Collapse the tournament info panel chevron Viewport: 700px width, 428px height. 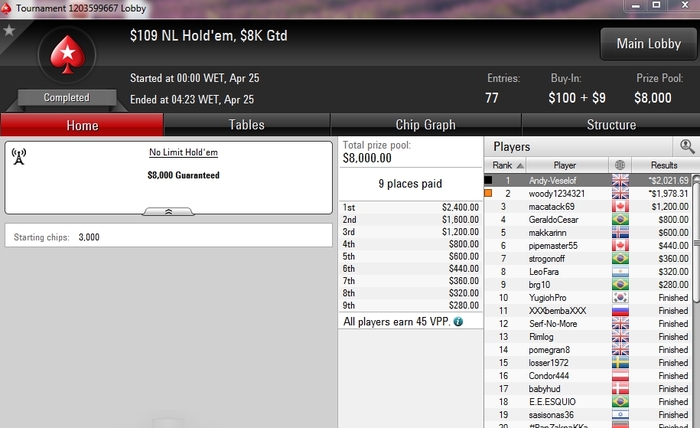pos(168,212)
